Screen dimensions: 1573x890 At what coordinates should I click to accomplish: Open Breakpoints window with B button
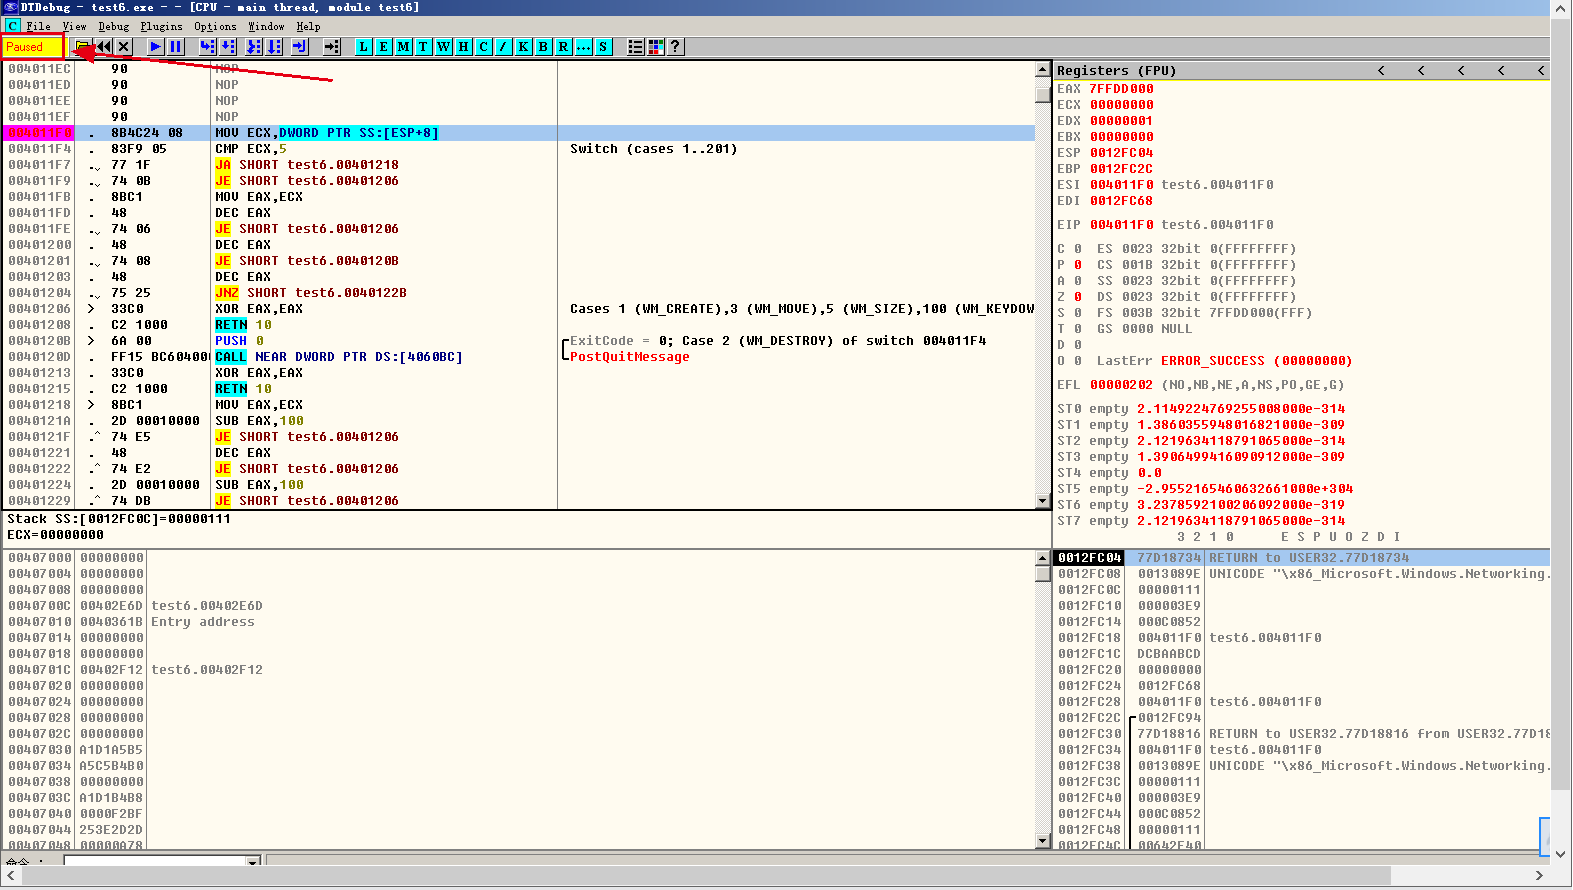click(543, 47)
